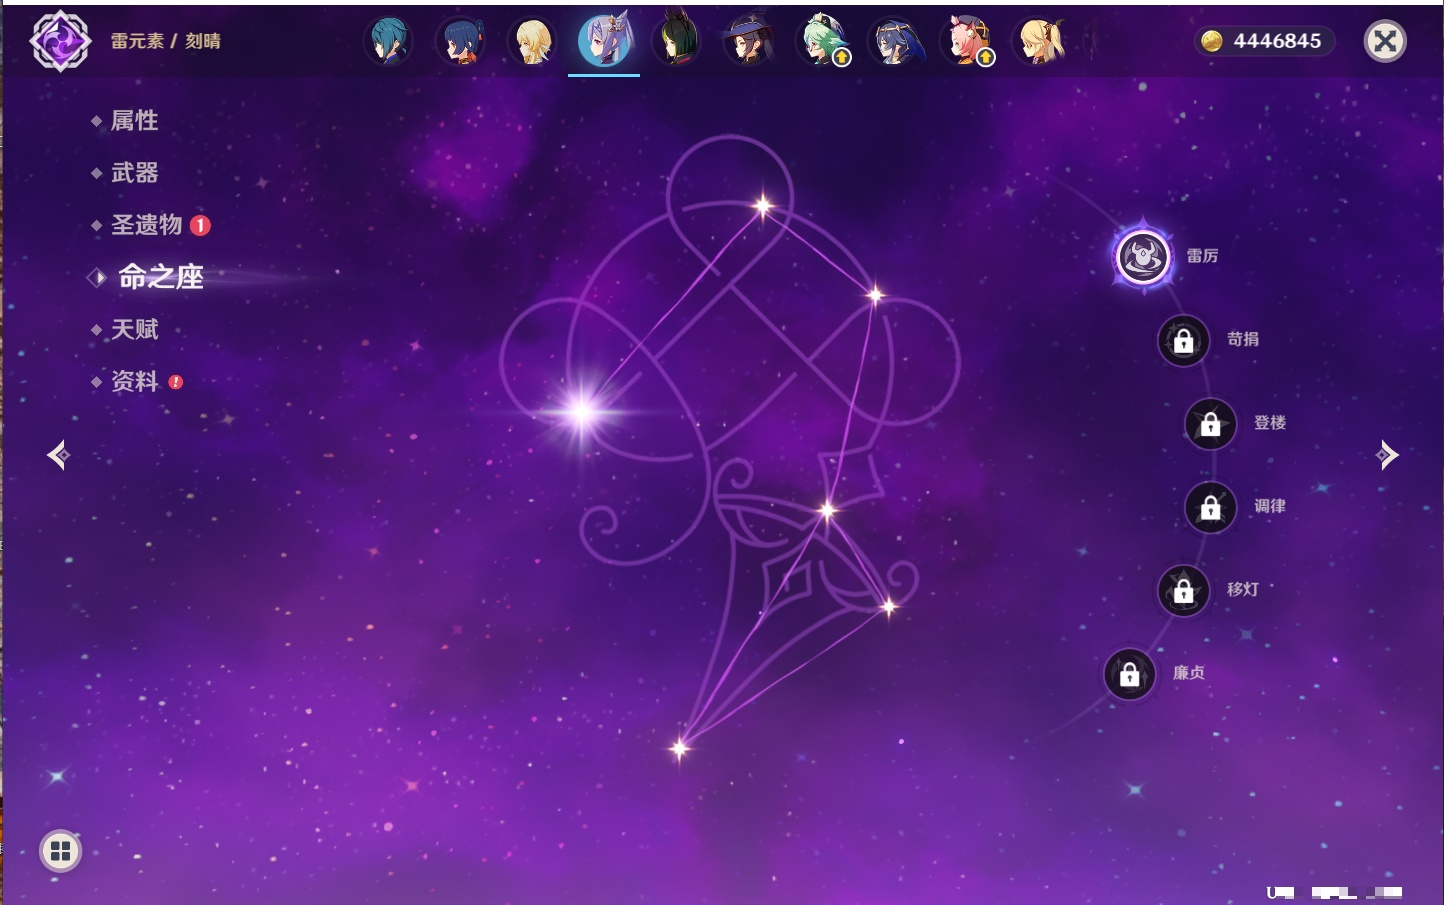The width and height of the screenshot is (1444, 905).
Task: Open the unlocked 雷厉 constellation node icon
Action: 1143,257
